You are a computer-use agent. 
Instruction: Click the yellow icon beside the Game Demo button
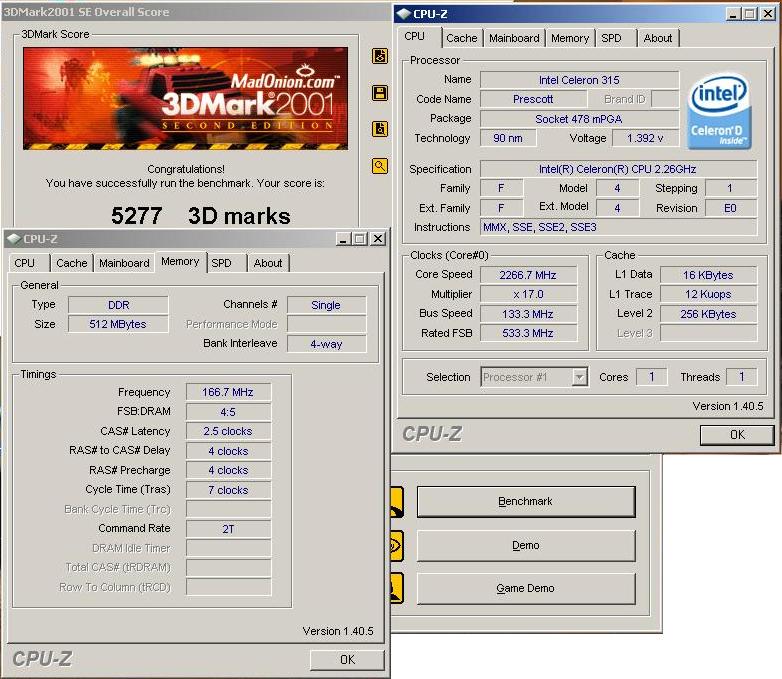[397, 588]
